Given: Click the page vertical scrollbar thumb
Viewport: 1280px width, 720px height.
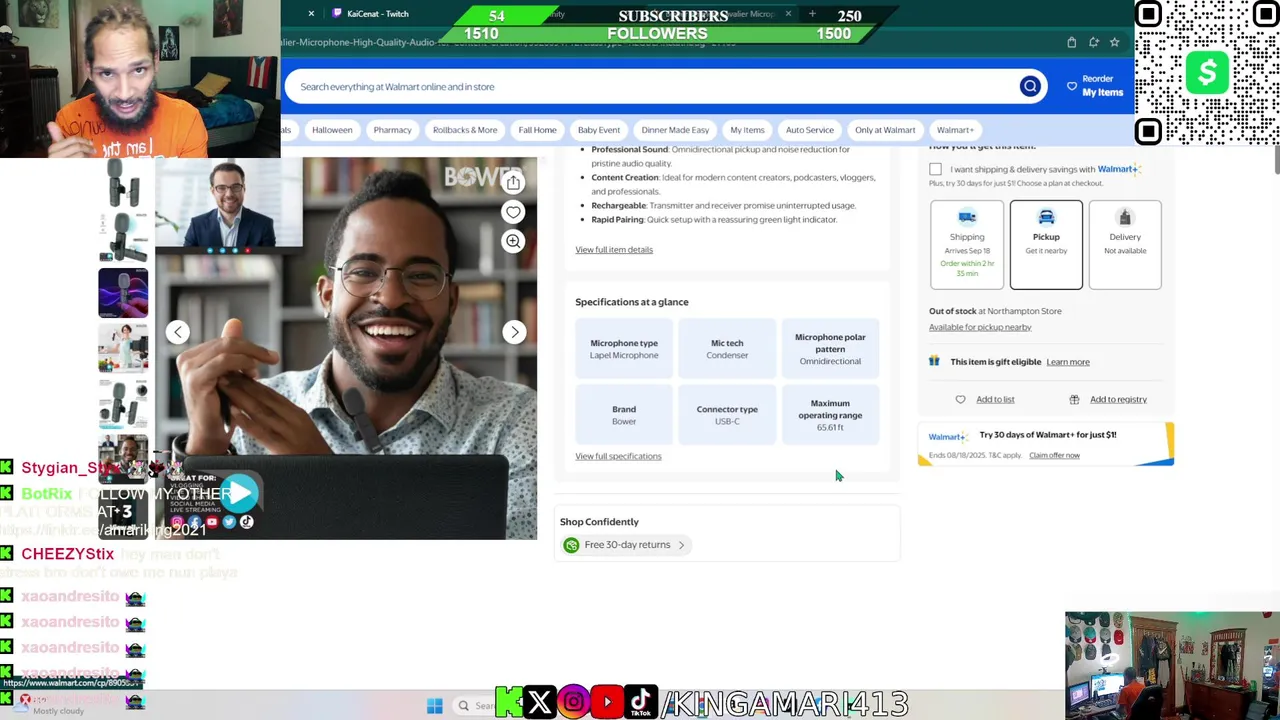Looking at the screenshot, I should 1276,160.
